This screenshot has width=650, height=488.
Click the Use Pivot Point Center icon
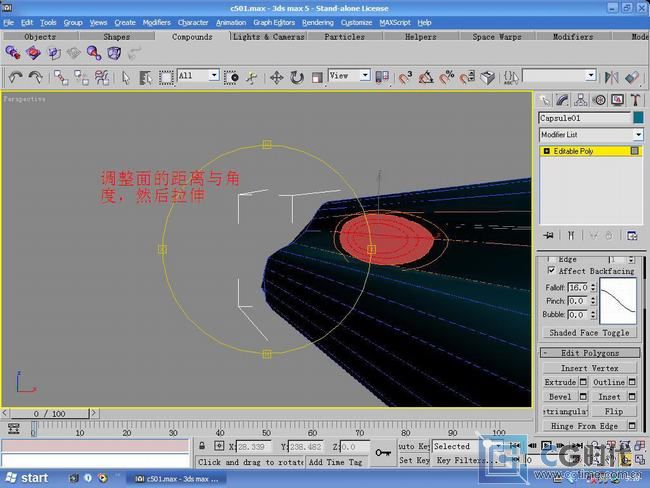382,77
